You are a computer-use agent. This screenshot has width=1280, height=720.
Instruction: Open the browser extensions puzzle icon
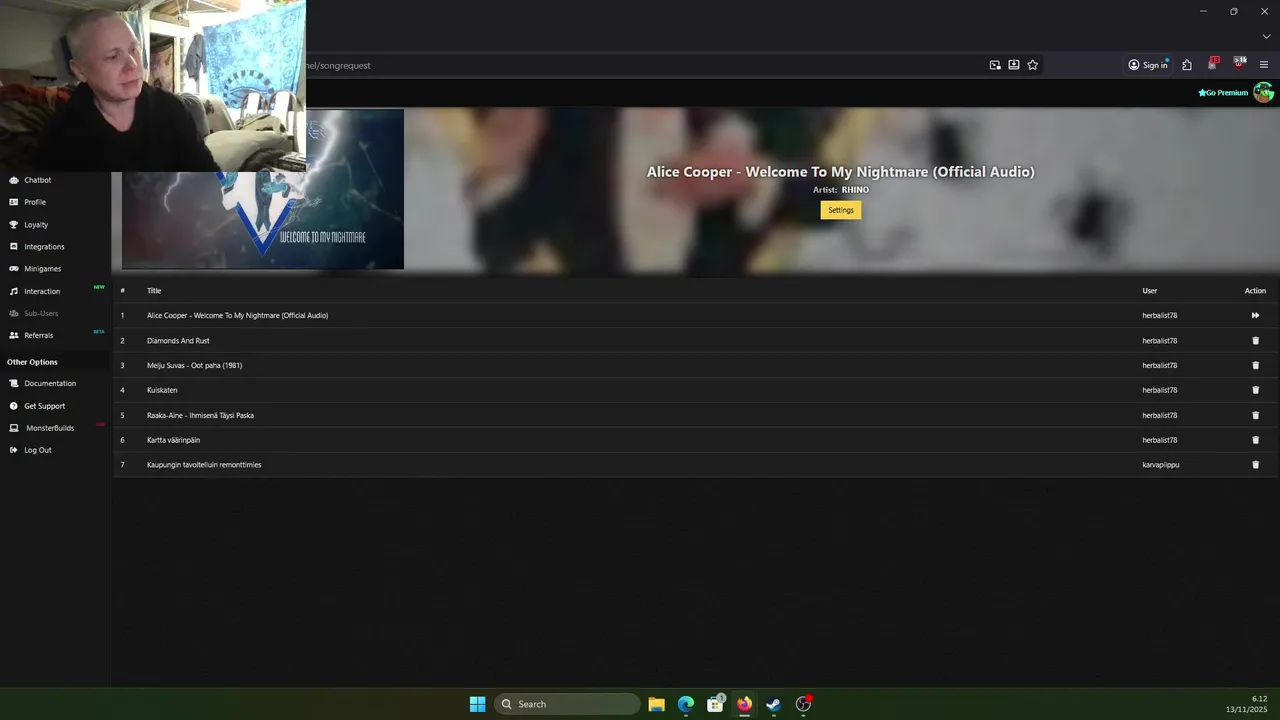pos(1187,65)
